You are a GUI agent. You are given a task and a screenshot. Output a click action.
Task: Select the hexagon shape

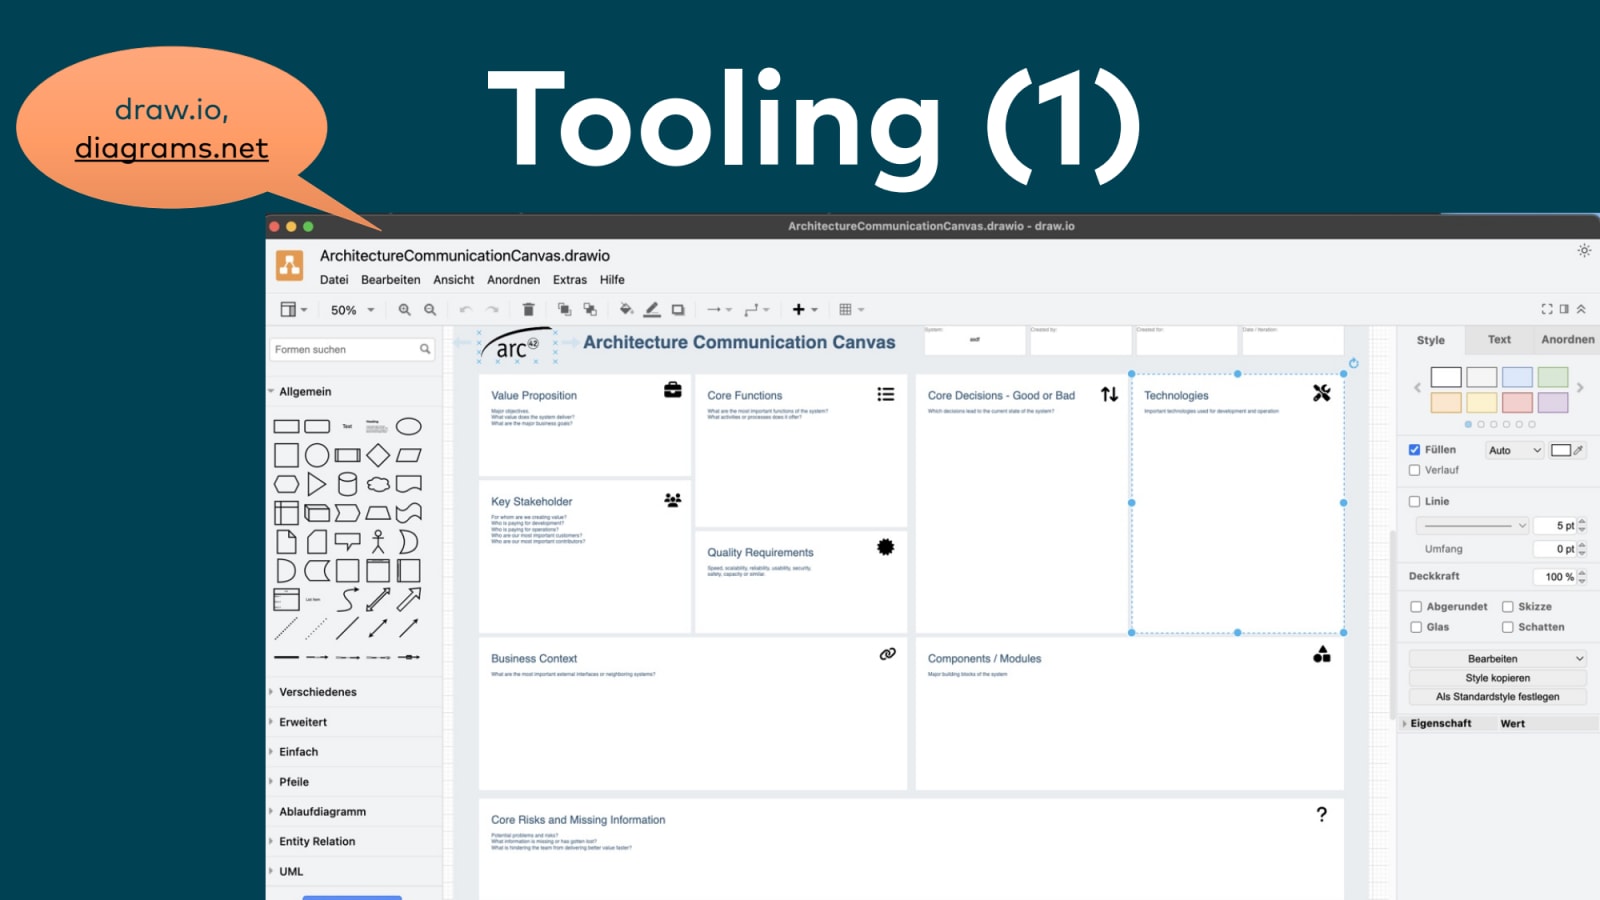(287, 485)
